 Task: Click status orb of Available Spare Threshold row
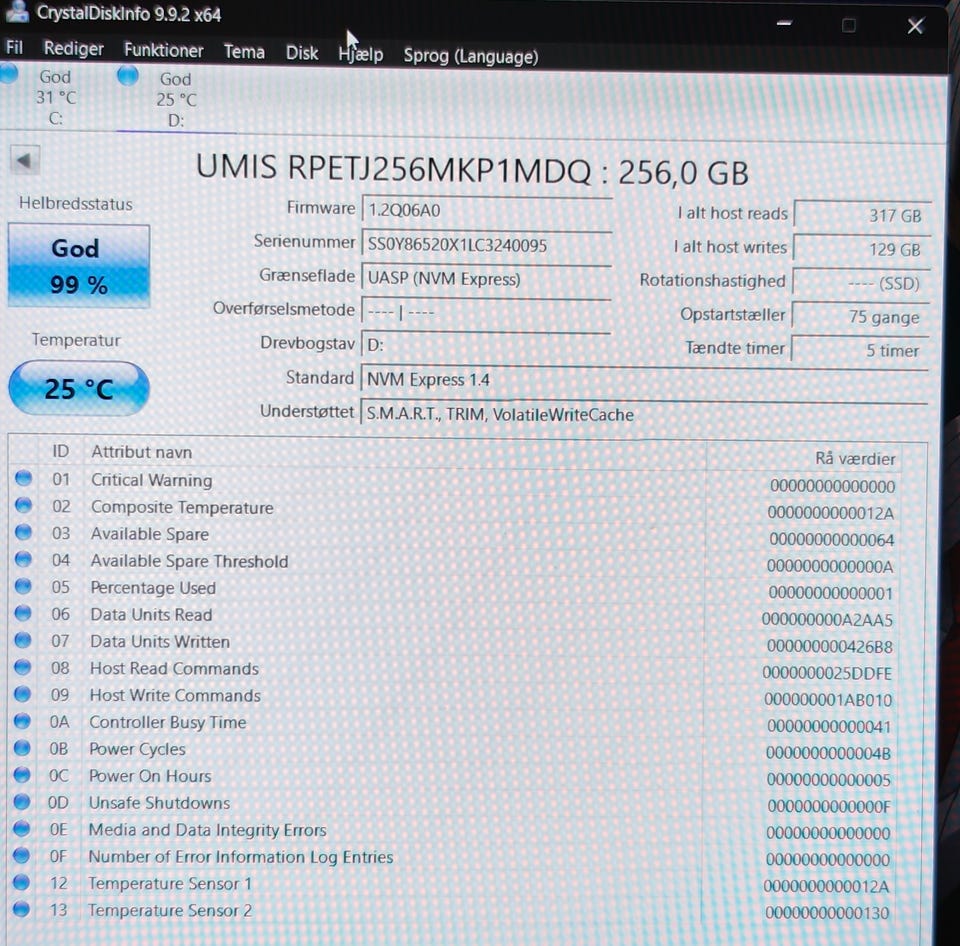point(23,559)
